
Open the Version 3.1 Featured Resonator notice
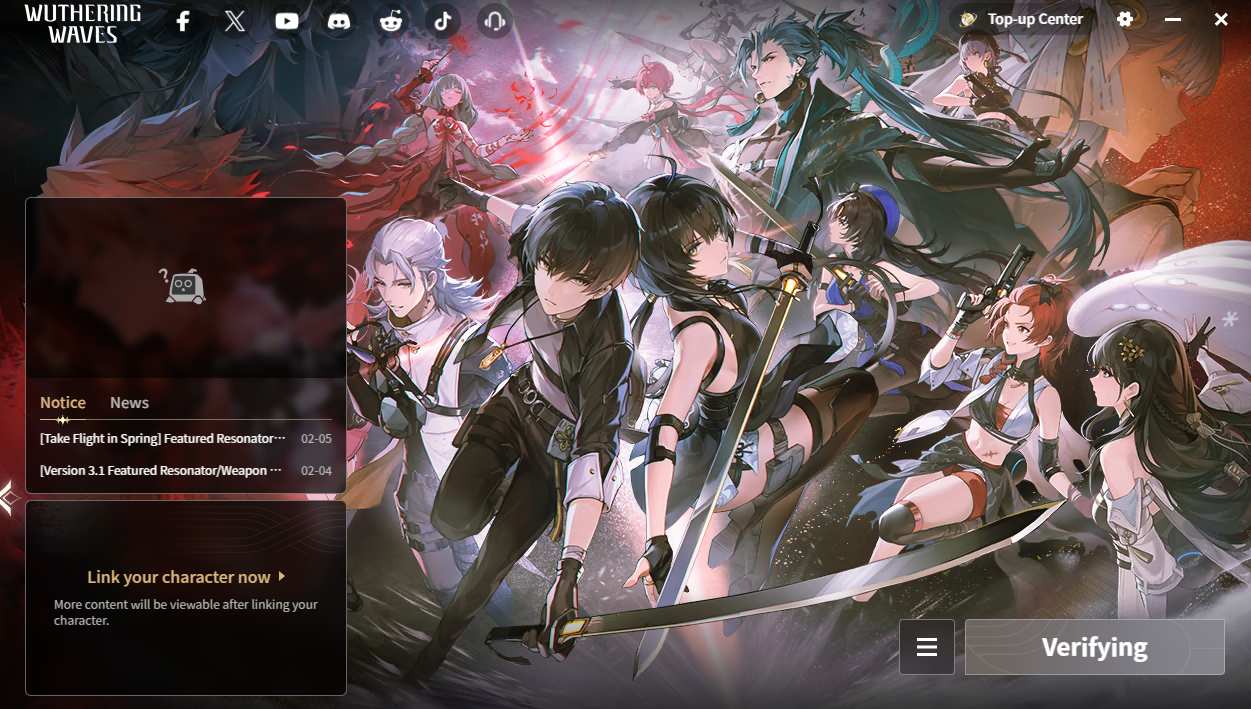point(160,471)
